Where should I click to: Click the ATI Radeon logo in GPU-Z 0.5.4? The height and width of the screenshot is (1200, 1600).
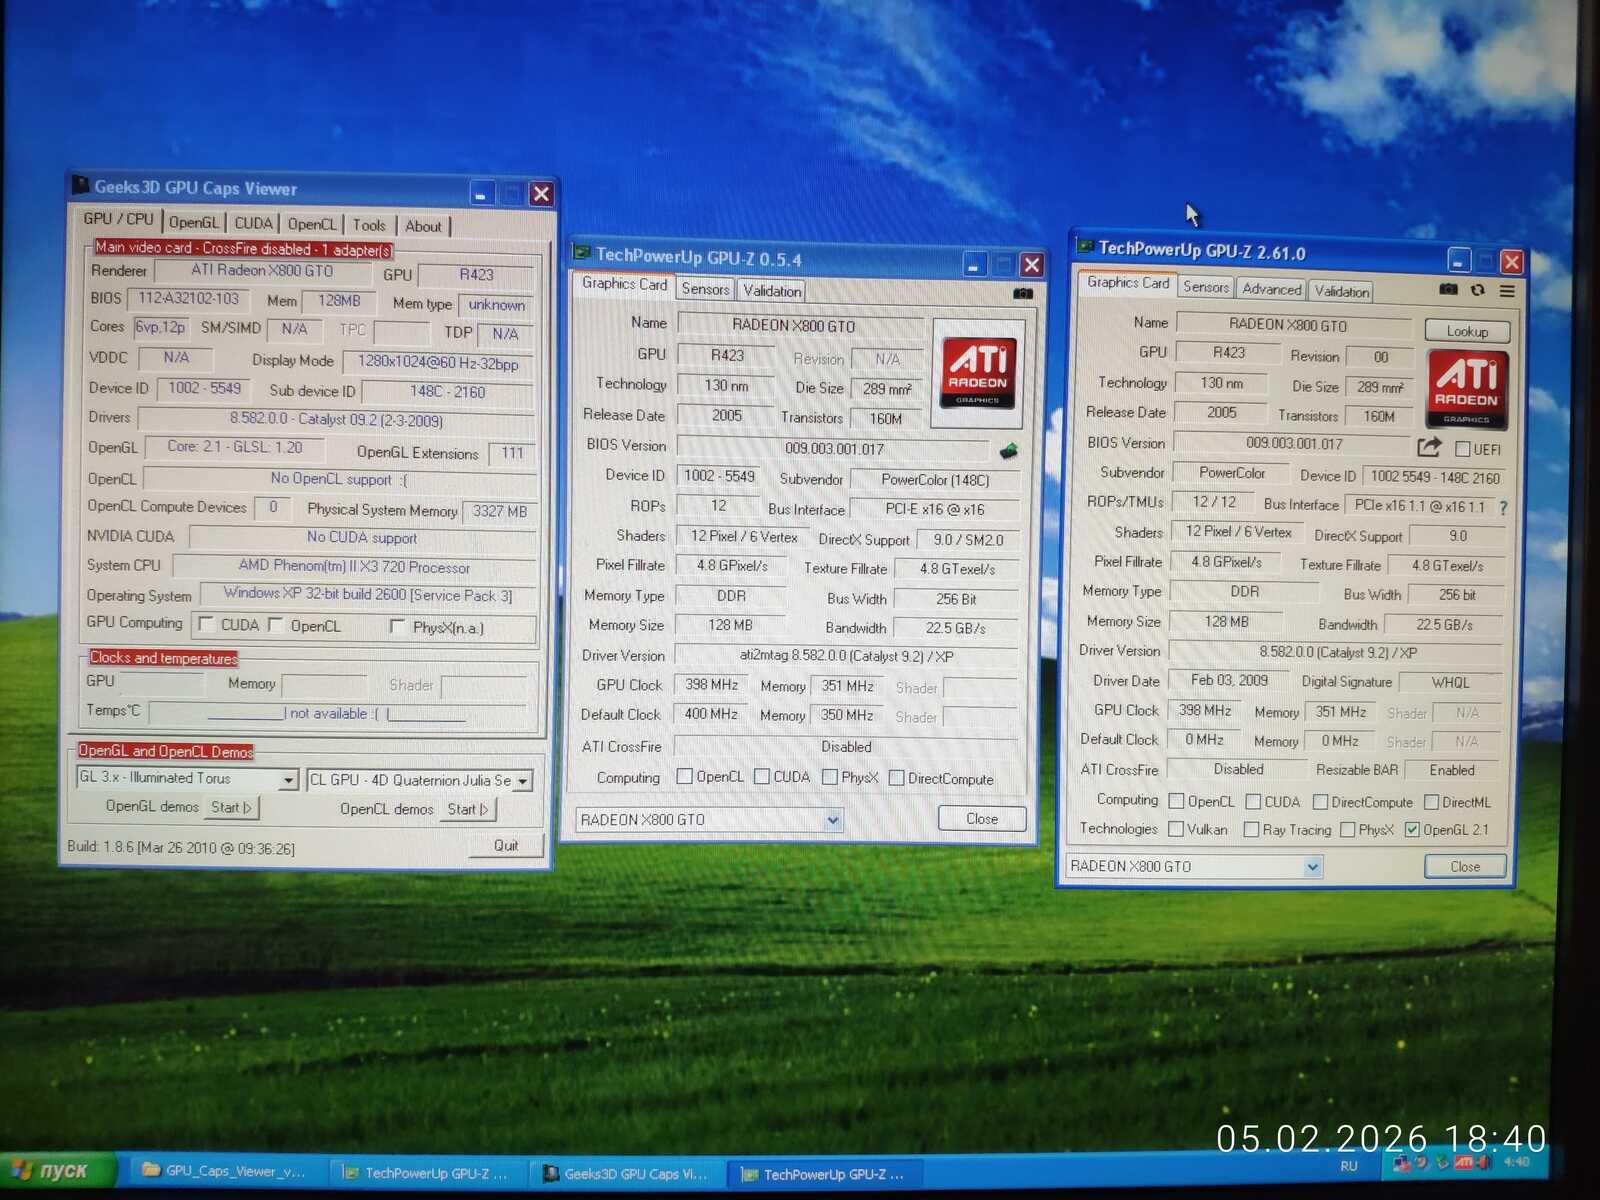click(979, 372)
